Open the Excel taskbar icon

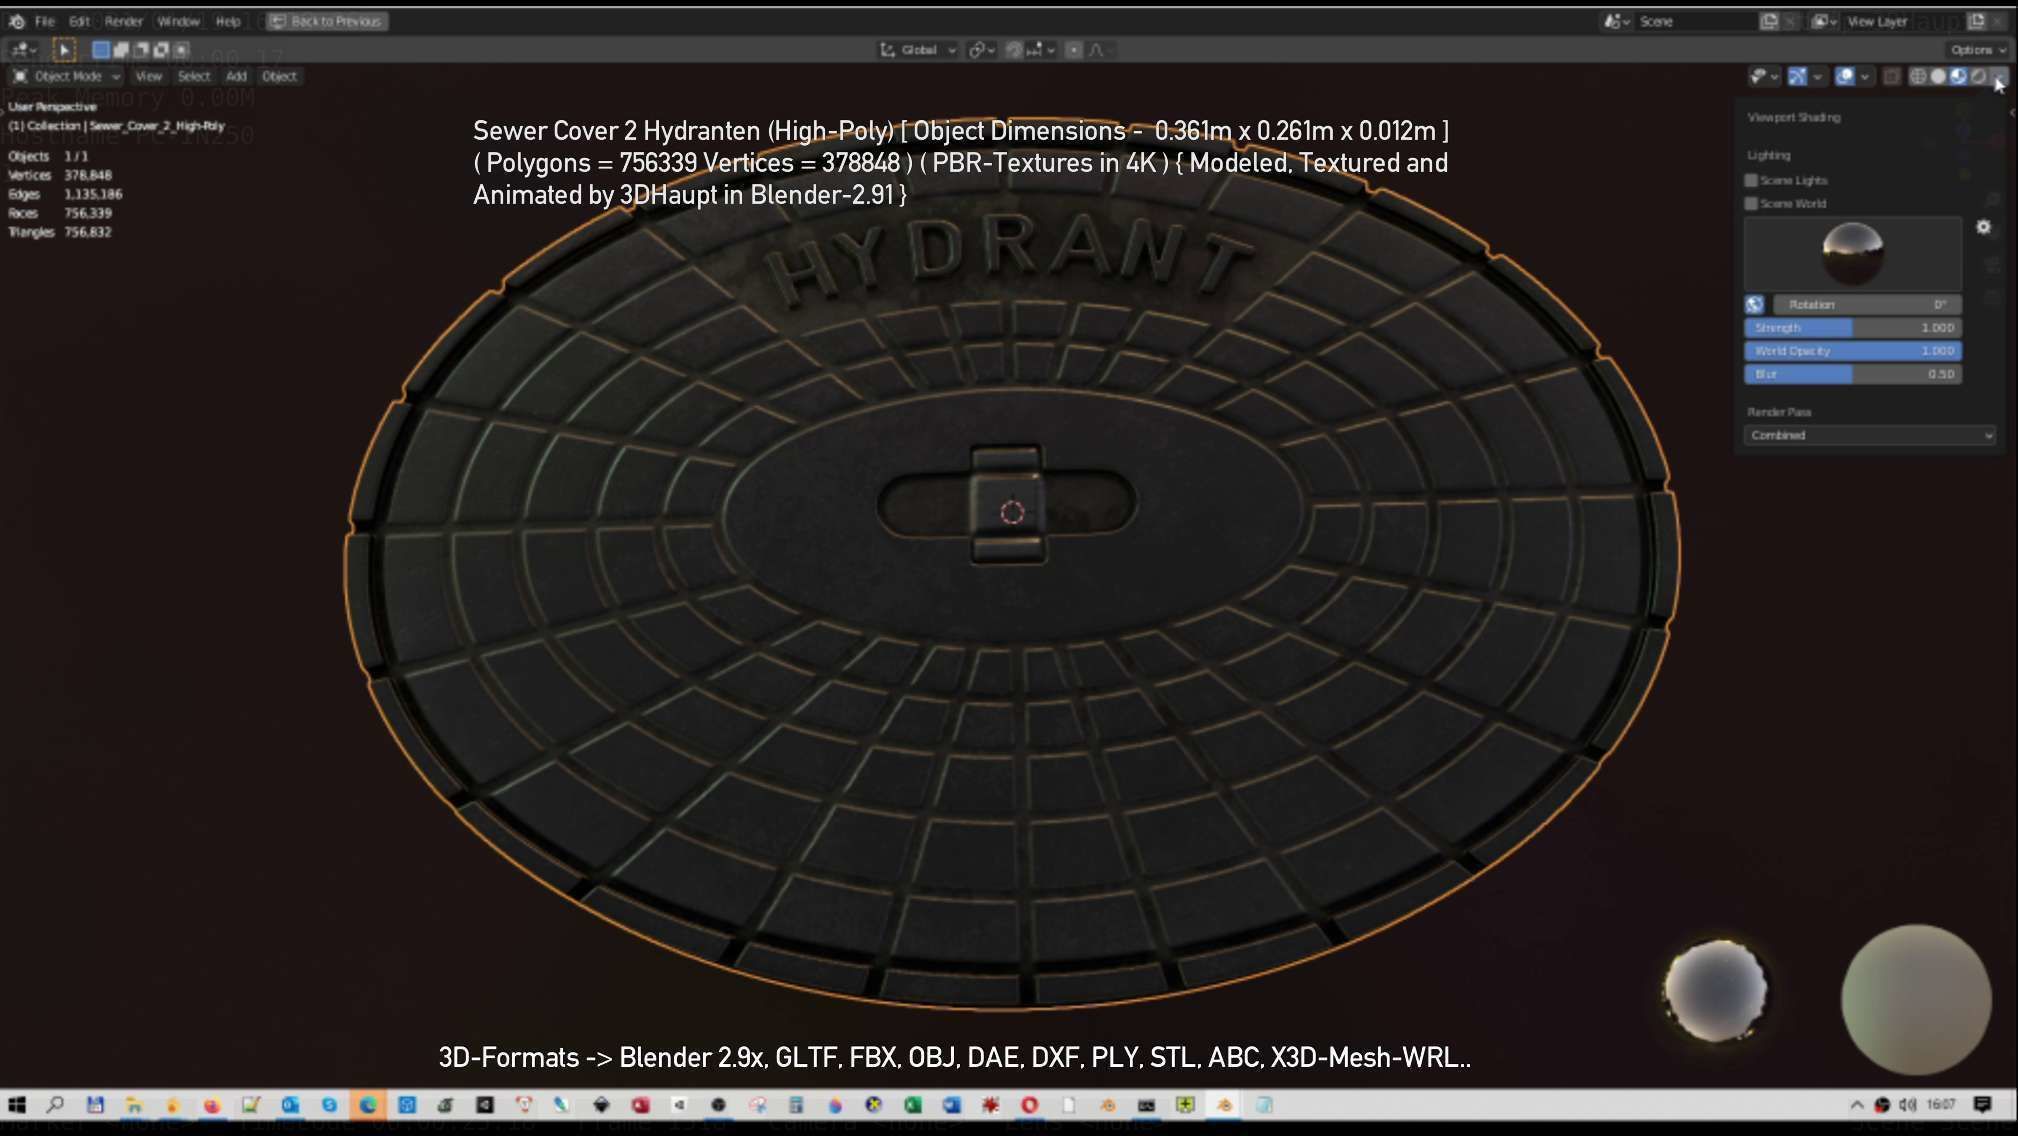click(x=912, y=1105)
